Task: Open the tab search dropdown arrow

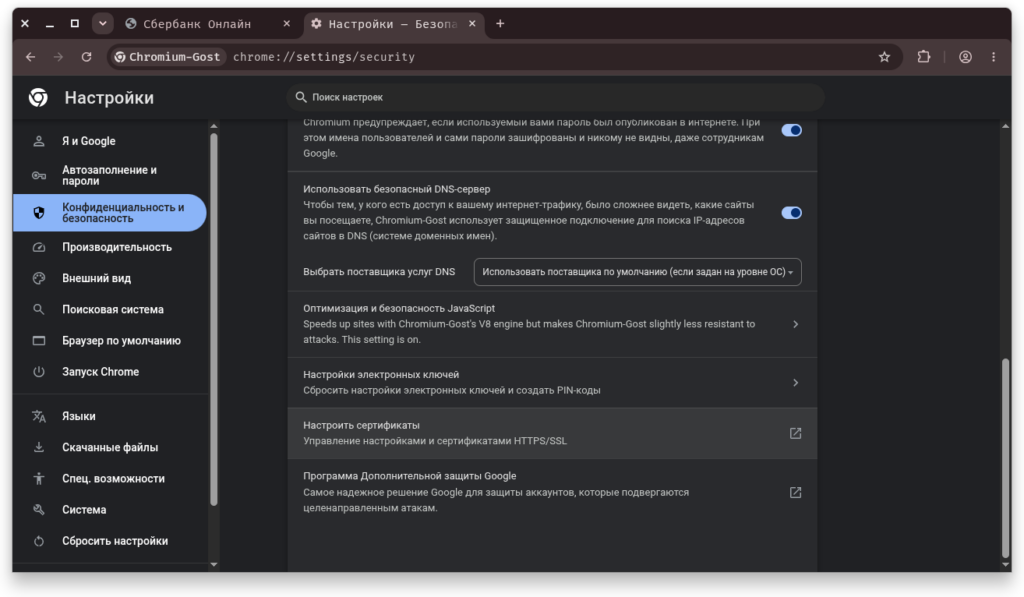Action: (x=103, y=24)
